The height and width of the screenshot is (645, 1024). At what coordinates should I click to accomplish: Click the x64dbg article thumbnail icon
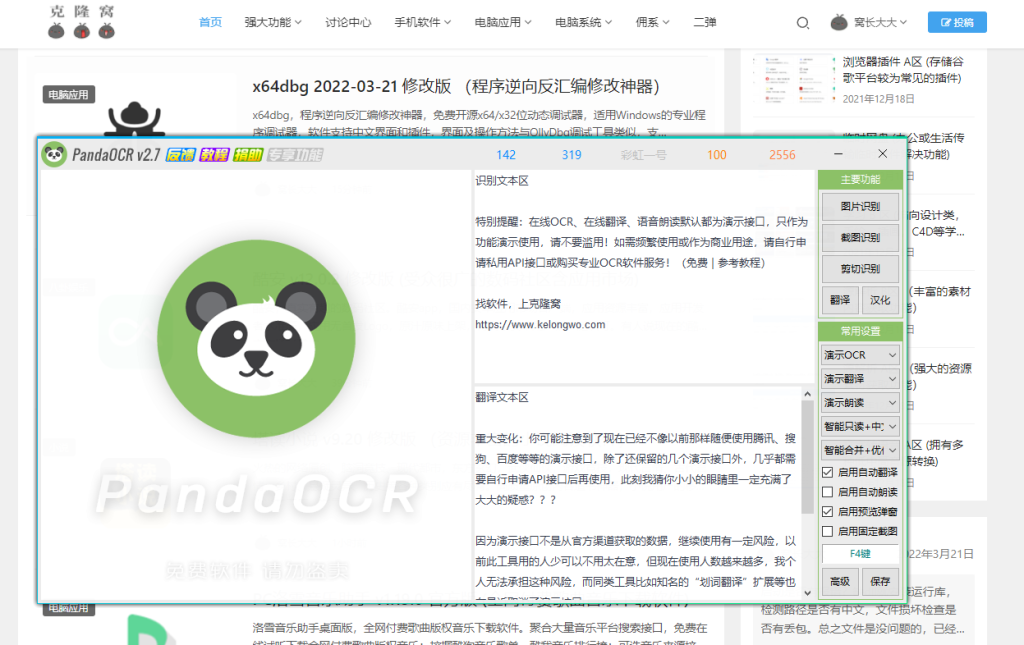[135, 119]
